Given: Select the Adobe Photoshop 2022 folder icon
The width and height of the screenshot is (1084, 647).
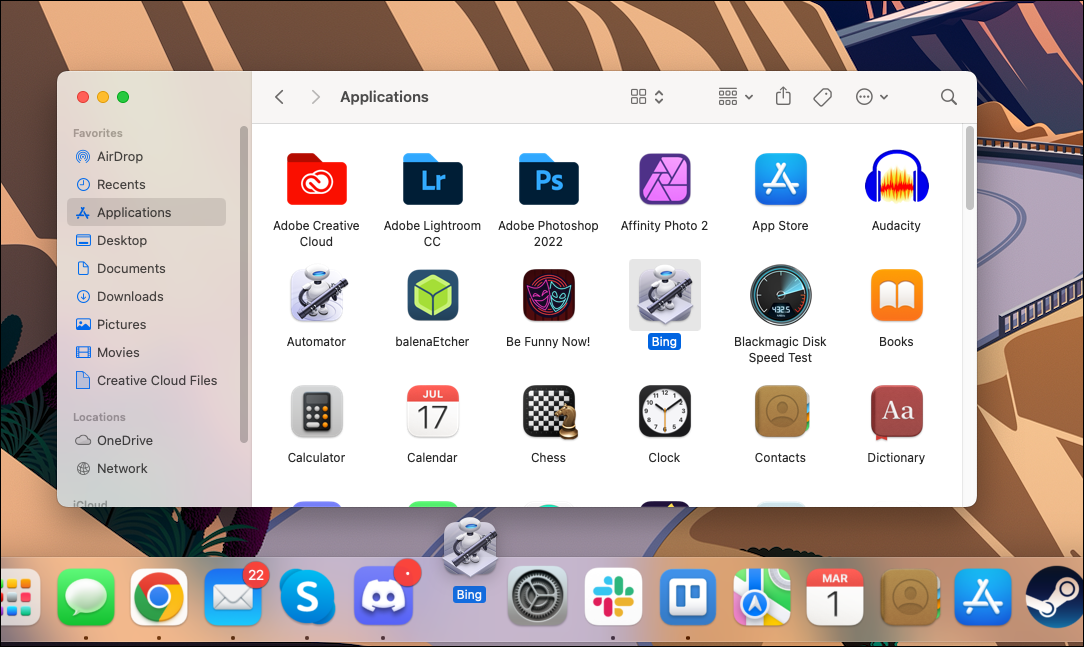Looking at the screenshot, I should 548,180.
